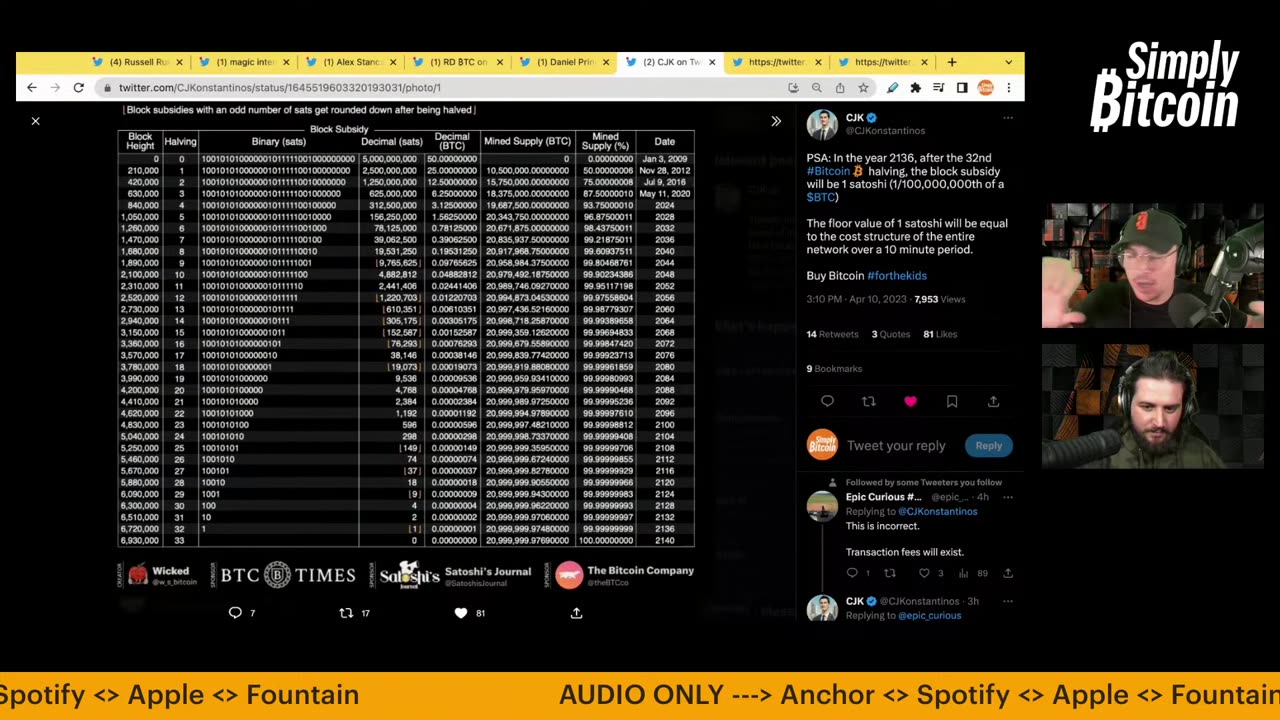The height and width of the screenshot is (720, 1280).
Task: Retweet using the sidebar retweet icon
Action: pos(868,401)
